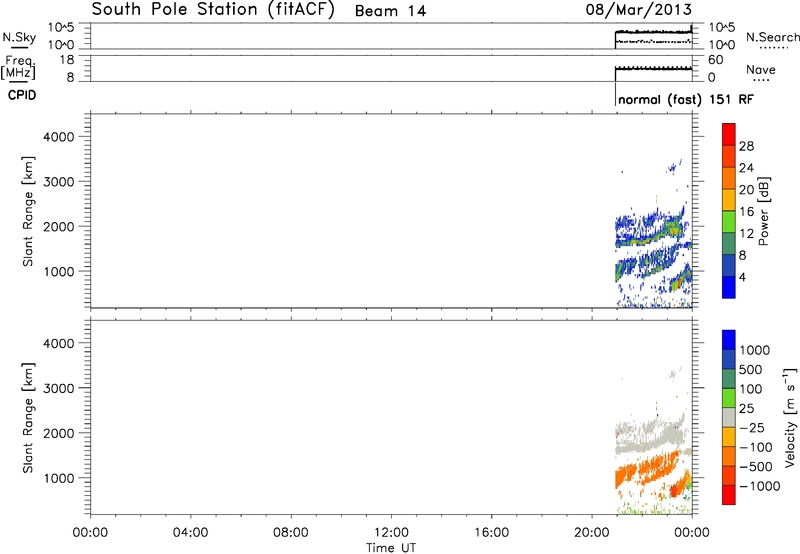This screenshot has height=554, width=800.
Task: Select the red bottom segment of Velocity colorbar
Action: (x=729, y=495)
